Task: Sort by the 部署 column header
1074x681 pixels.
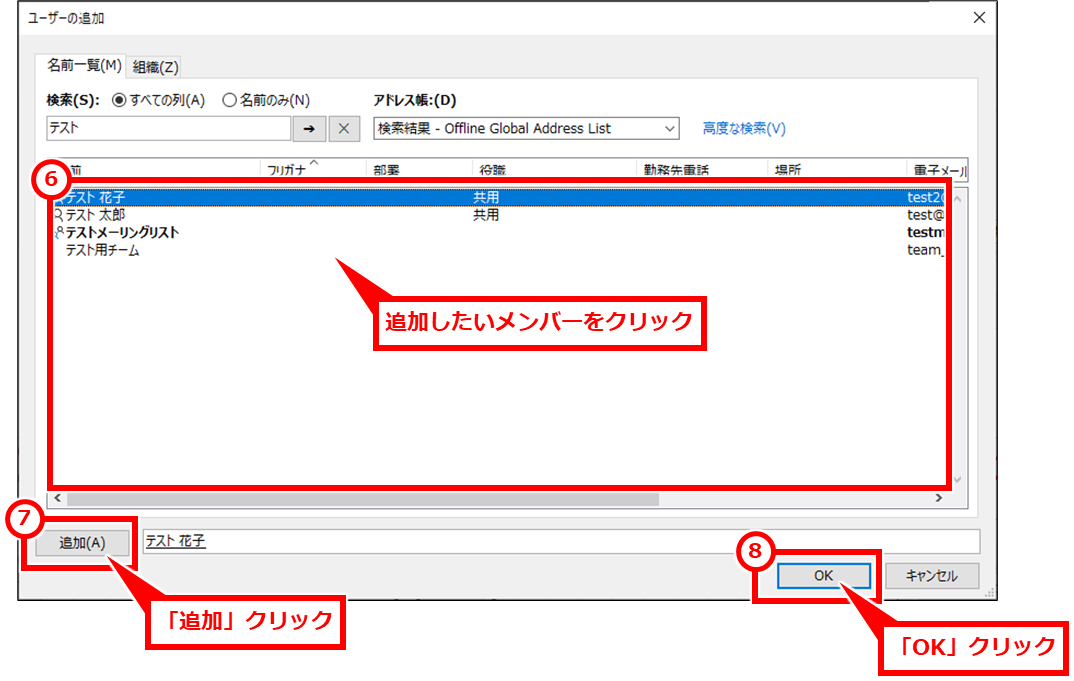Action: click(x=419, y=170)
